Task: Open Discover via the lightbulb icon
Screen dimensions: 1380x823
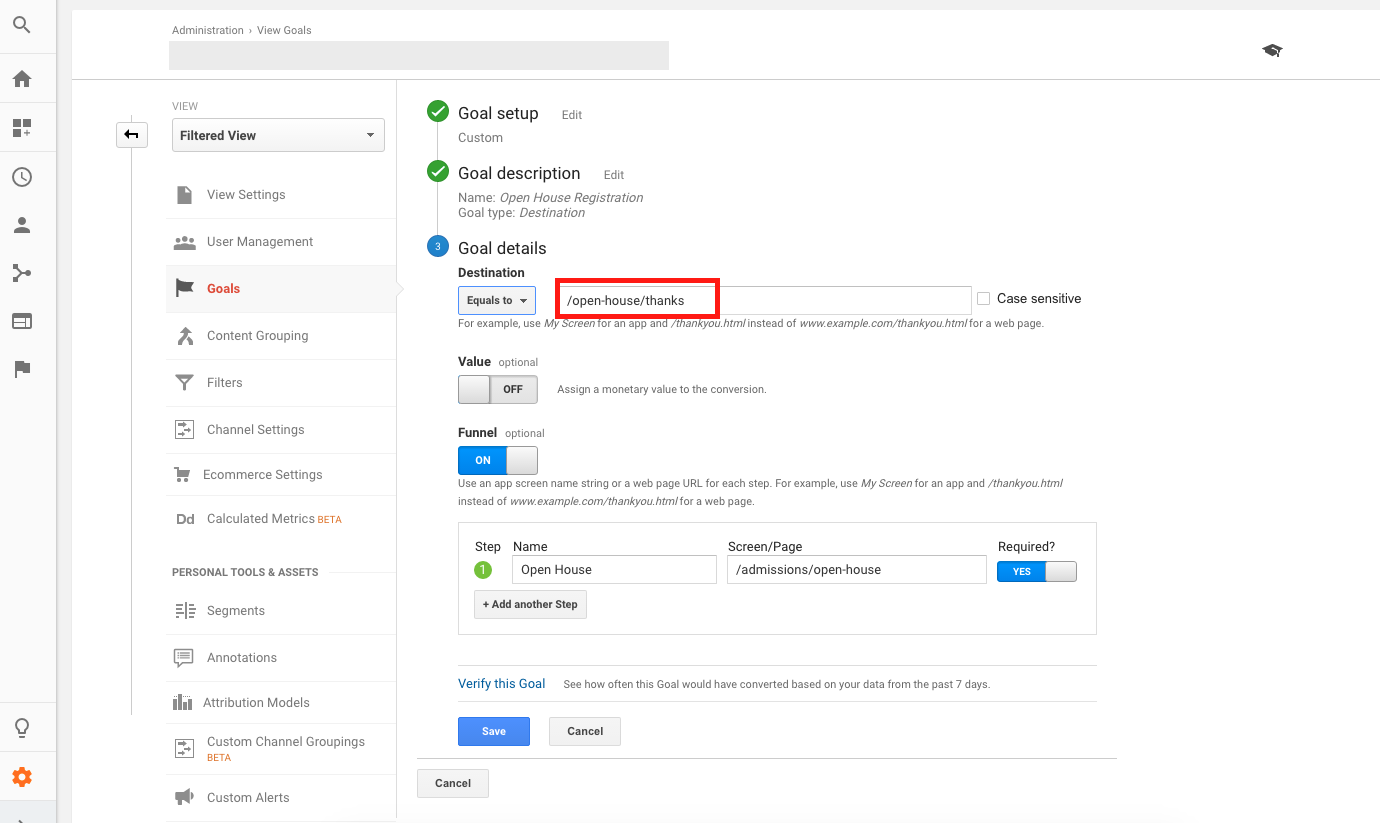Action: (22, 730)
